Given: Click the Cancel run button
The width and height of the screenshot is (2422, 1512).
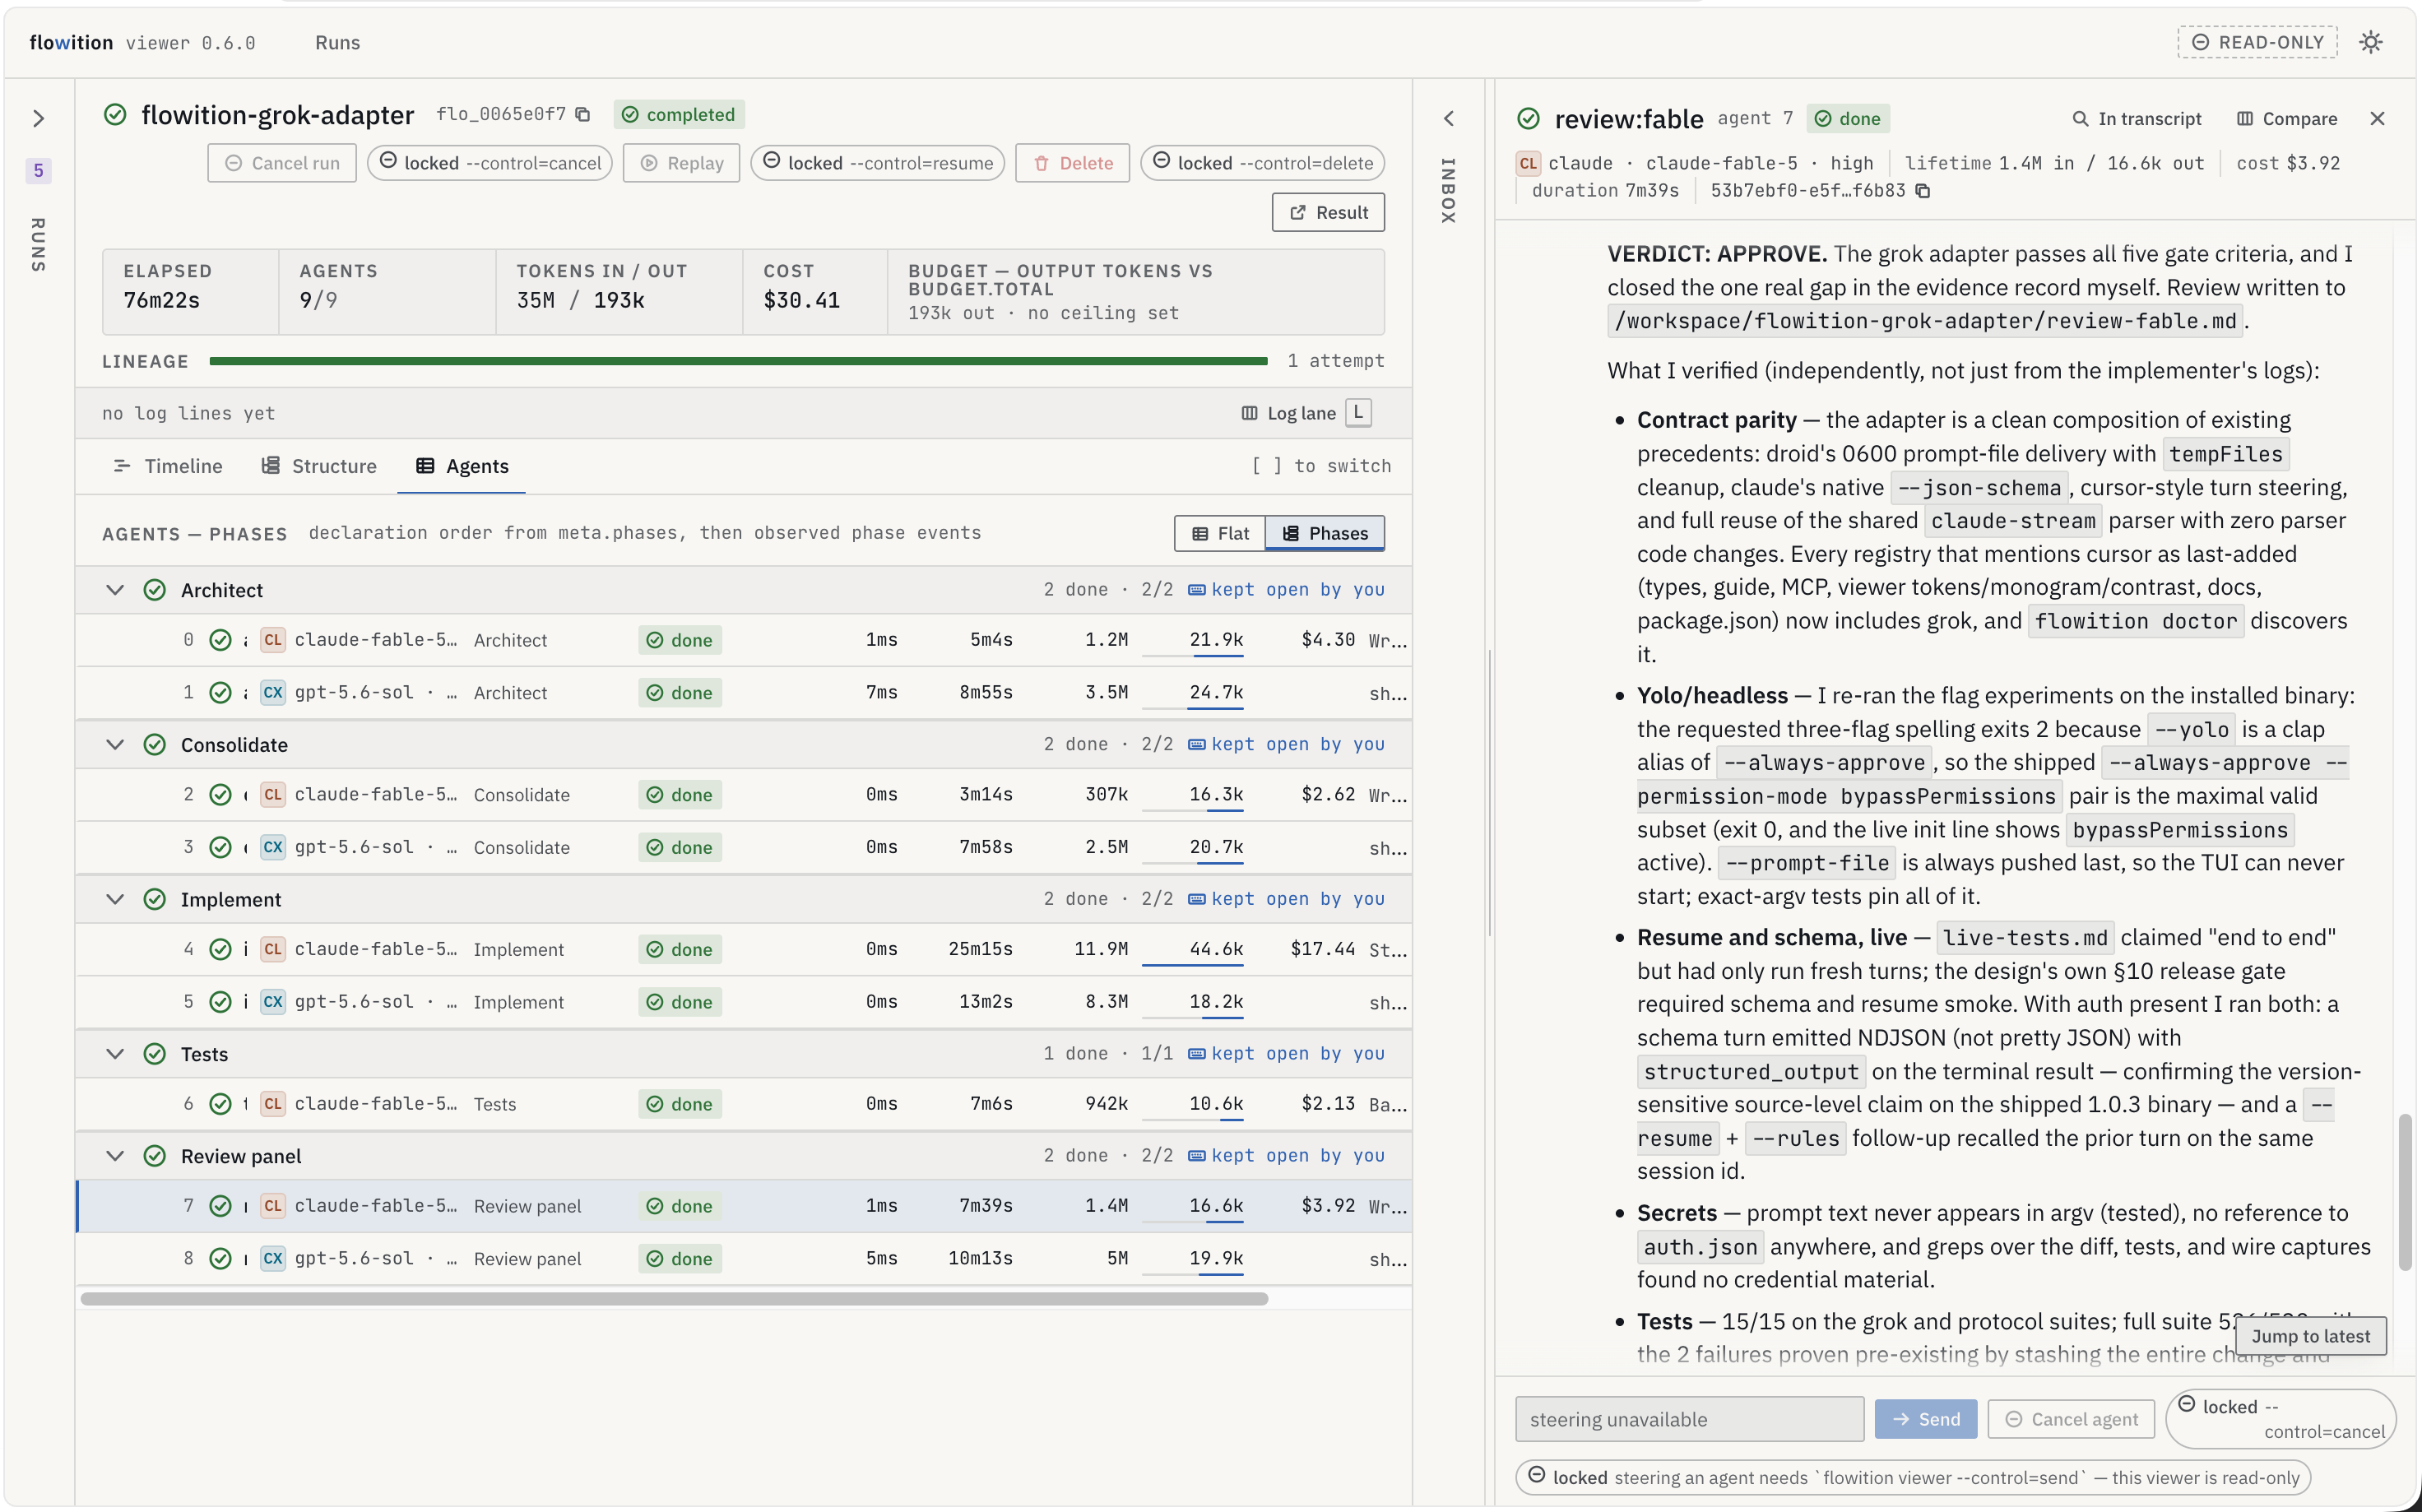Looking at the screenshot, I should click(x=282, y=163).
